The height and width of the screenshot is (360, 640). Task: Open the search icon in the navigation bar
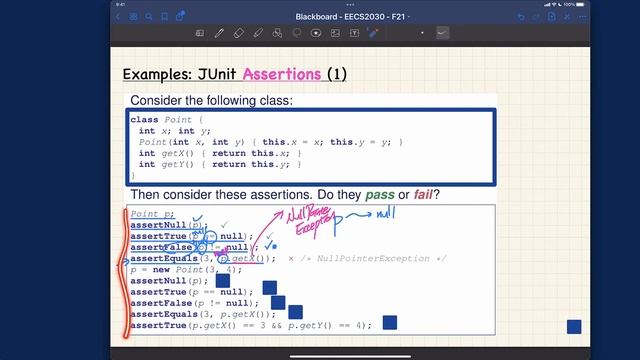click(x=149, y=17)
